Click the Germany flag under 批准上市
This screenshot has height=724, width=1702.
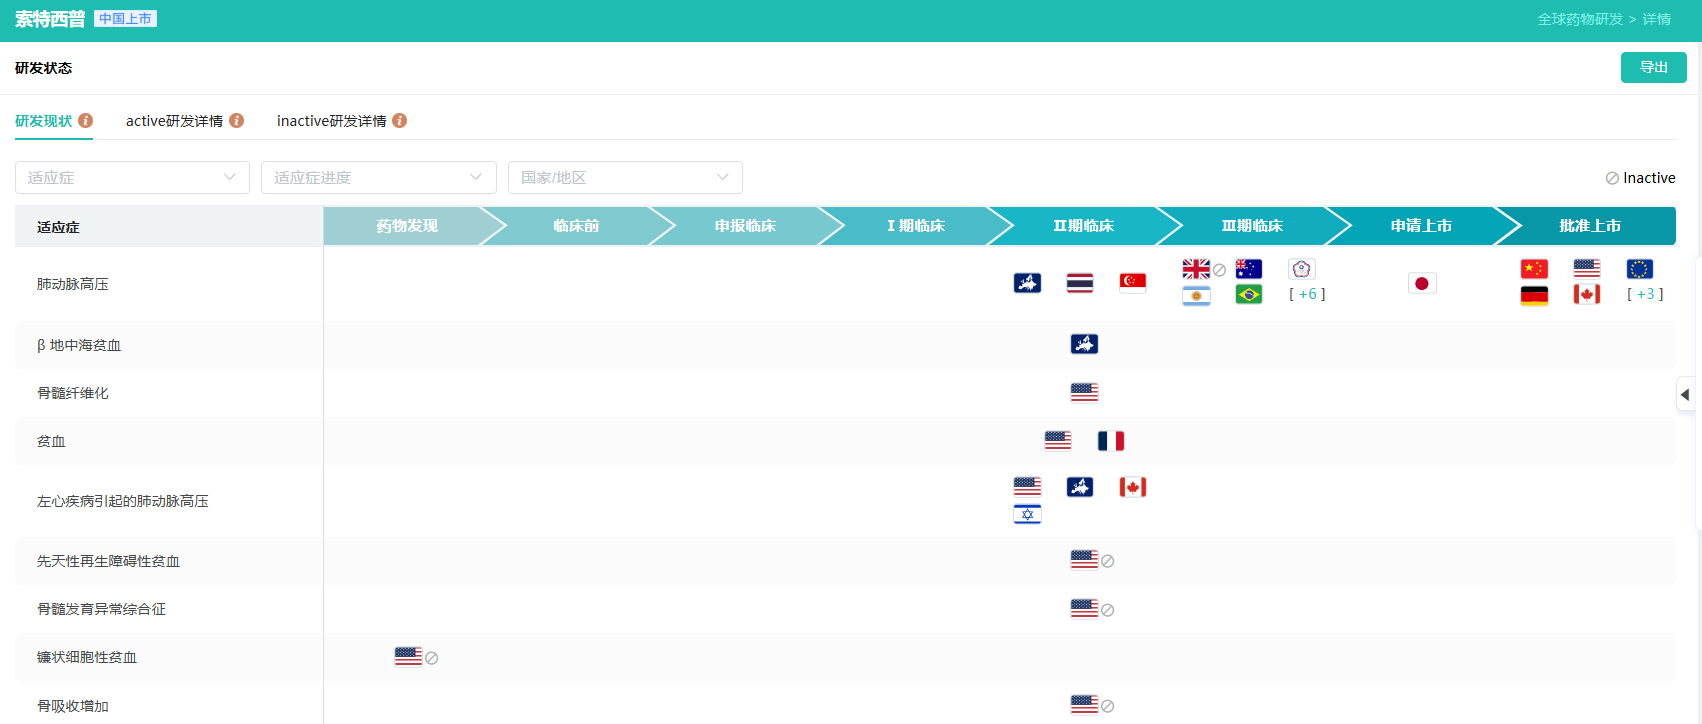pos(1534,295)
